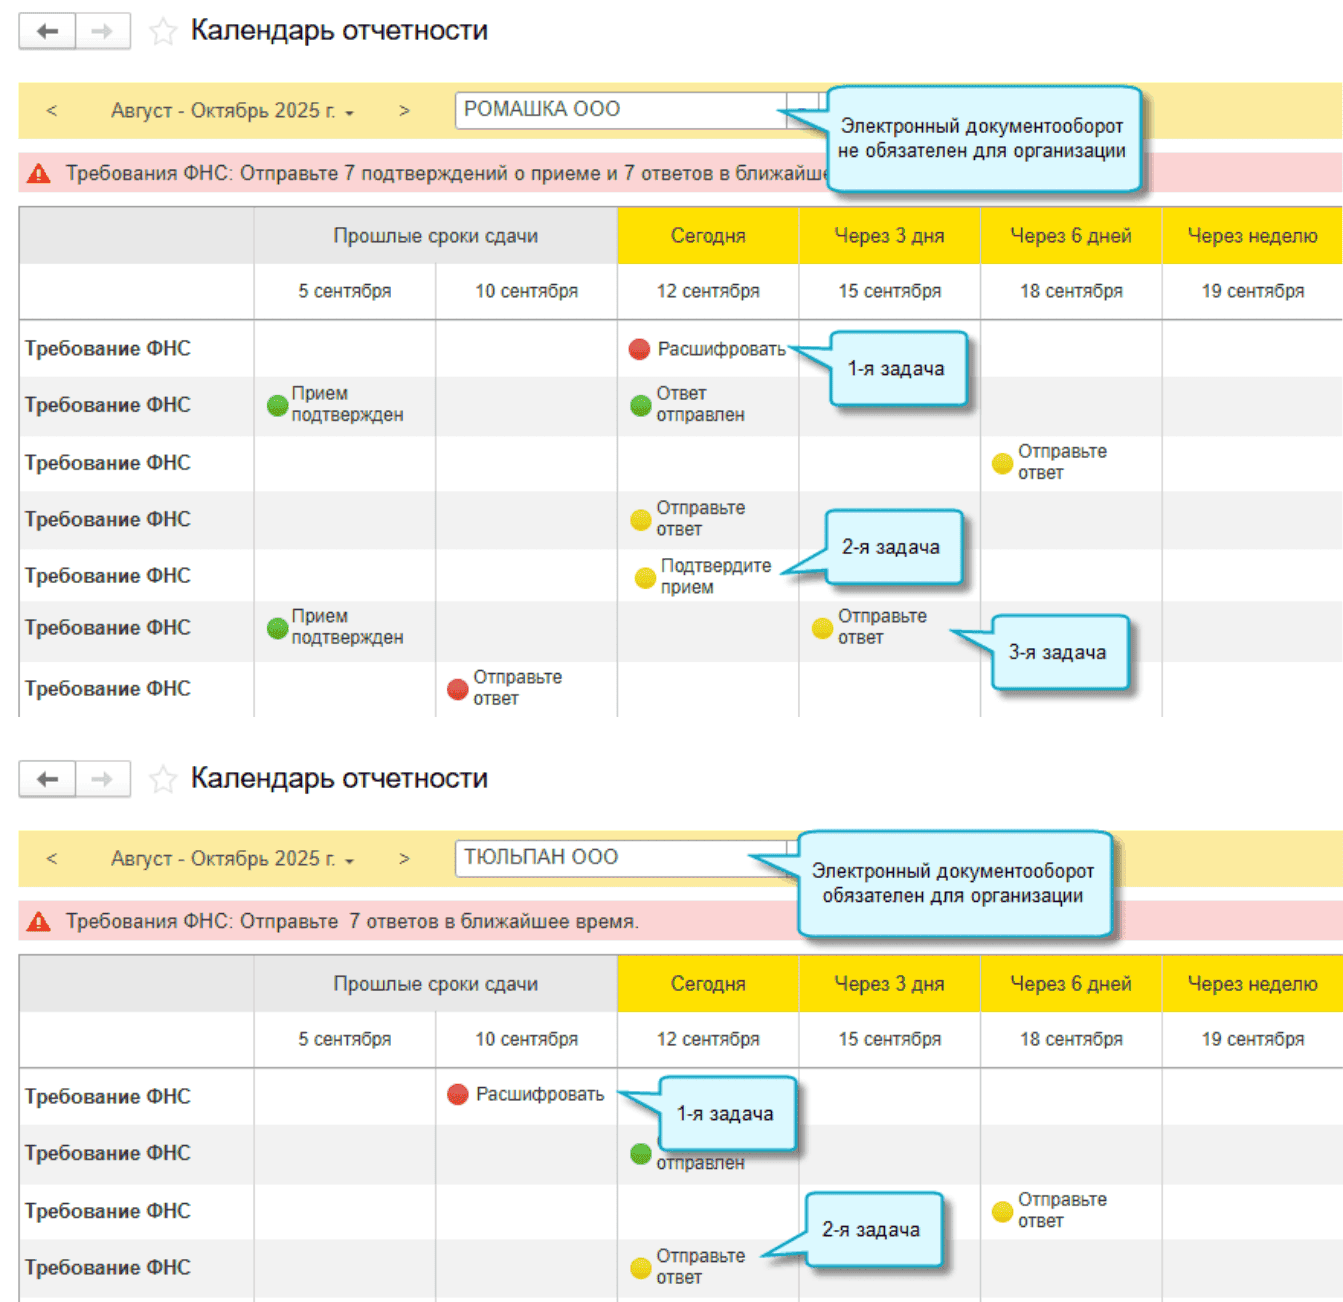Open Ответ отправлен status in РОМАШКА ООО calendar

pos(700,404)
